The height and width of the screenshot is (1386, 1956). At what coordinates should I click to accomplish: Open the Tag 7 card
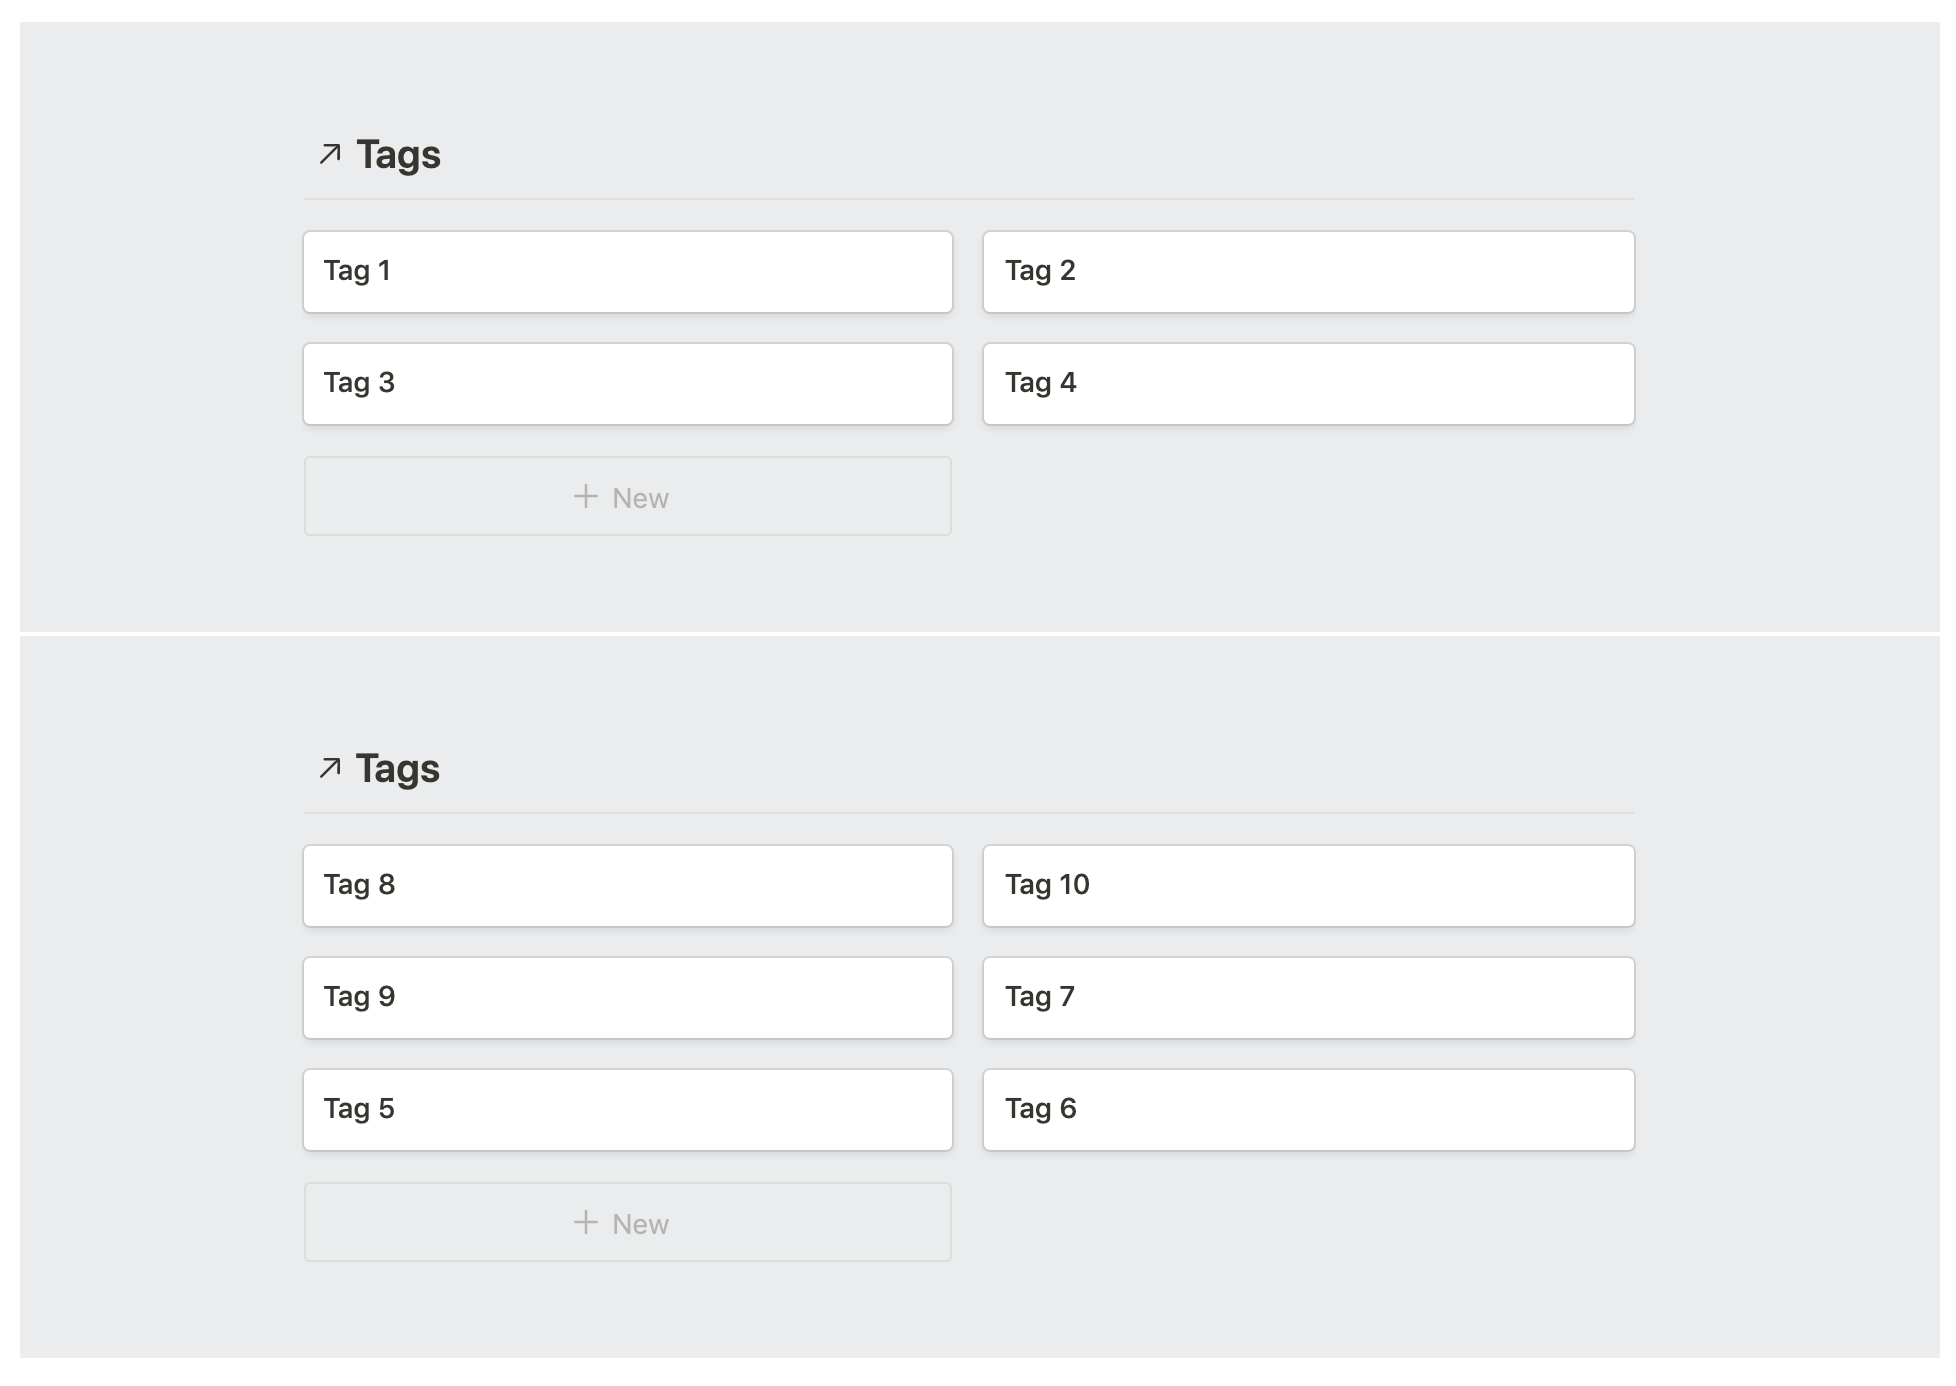pos(1308,998)
